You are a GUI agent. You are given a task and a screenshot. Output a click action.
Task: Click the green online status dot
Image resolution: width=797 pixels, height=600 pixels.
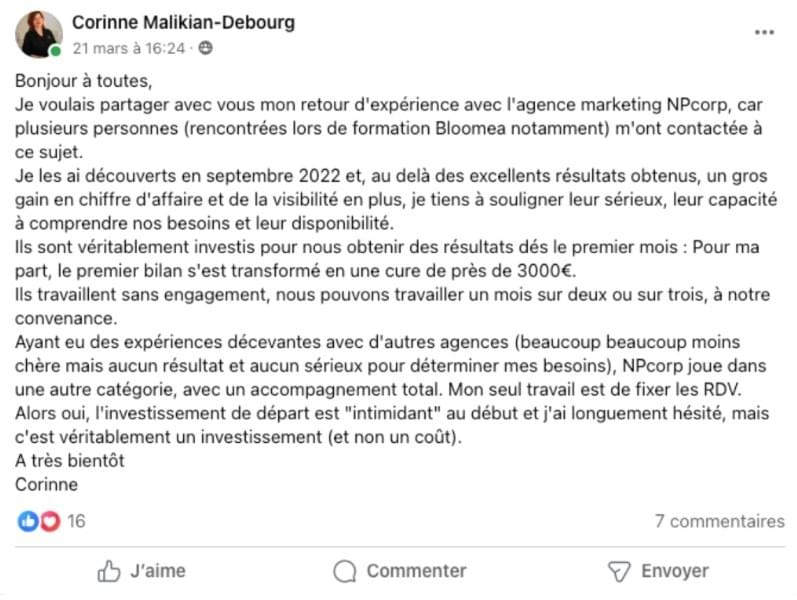click(56, 51)
